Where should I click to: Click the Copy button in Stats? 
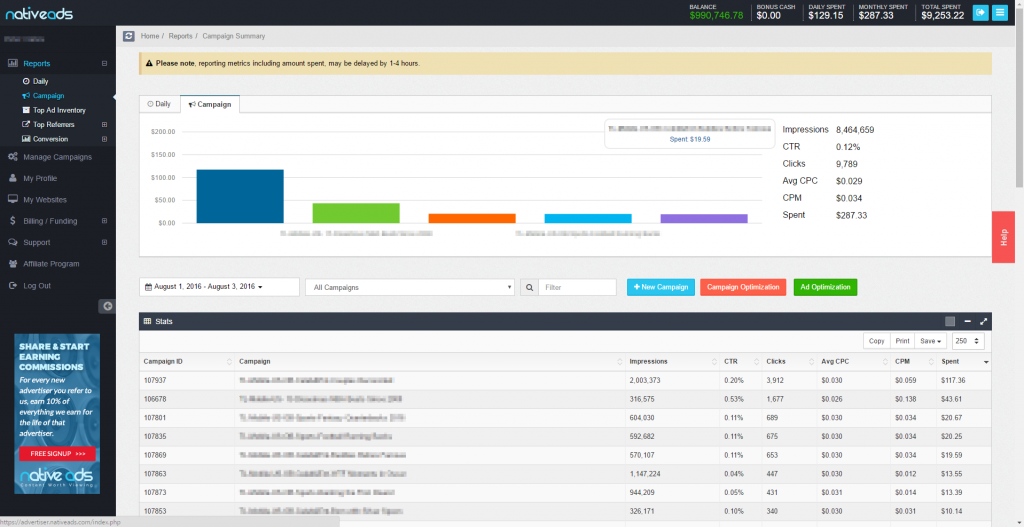coord(876,341)
